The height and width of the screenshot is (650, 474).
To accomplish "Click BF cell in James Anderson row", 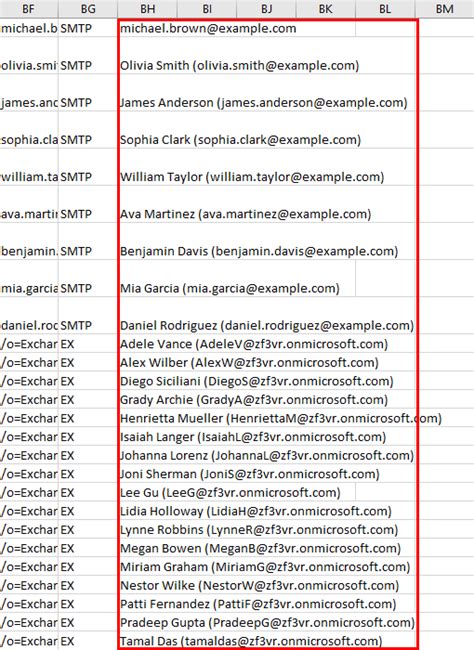I will 29,102.
